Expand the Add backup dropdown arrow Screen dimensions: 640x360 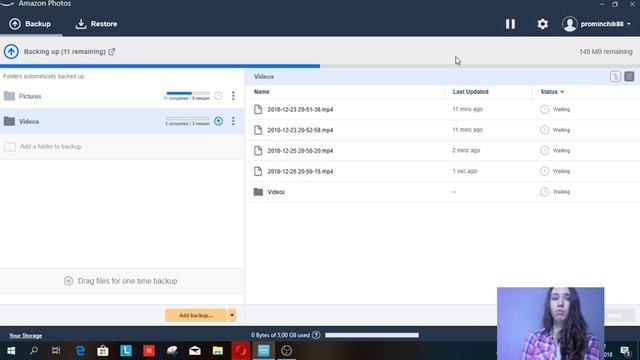[232, 315]
